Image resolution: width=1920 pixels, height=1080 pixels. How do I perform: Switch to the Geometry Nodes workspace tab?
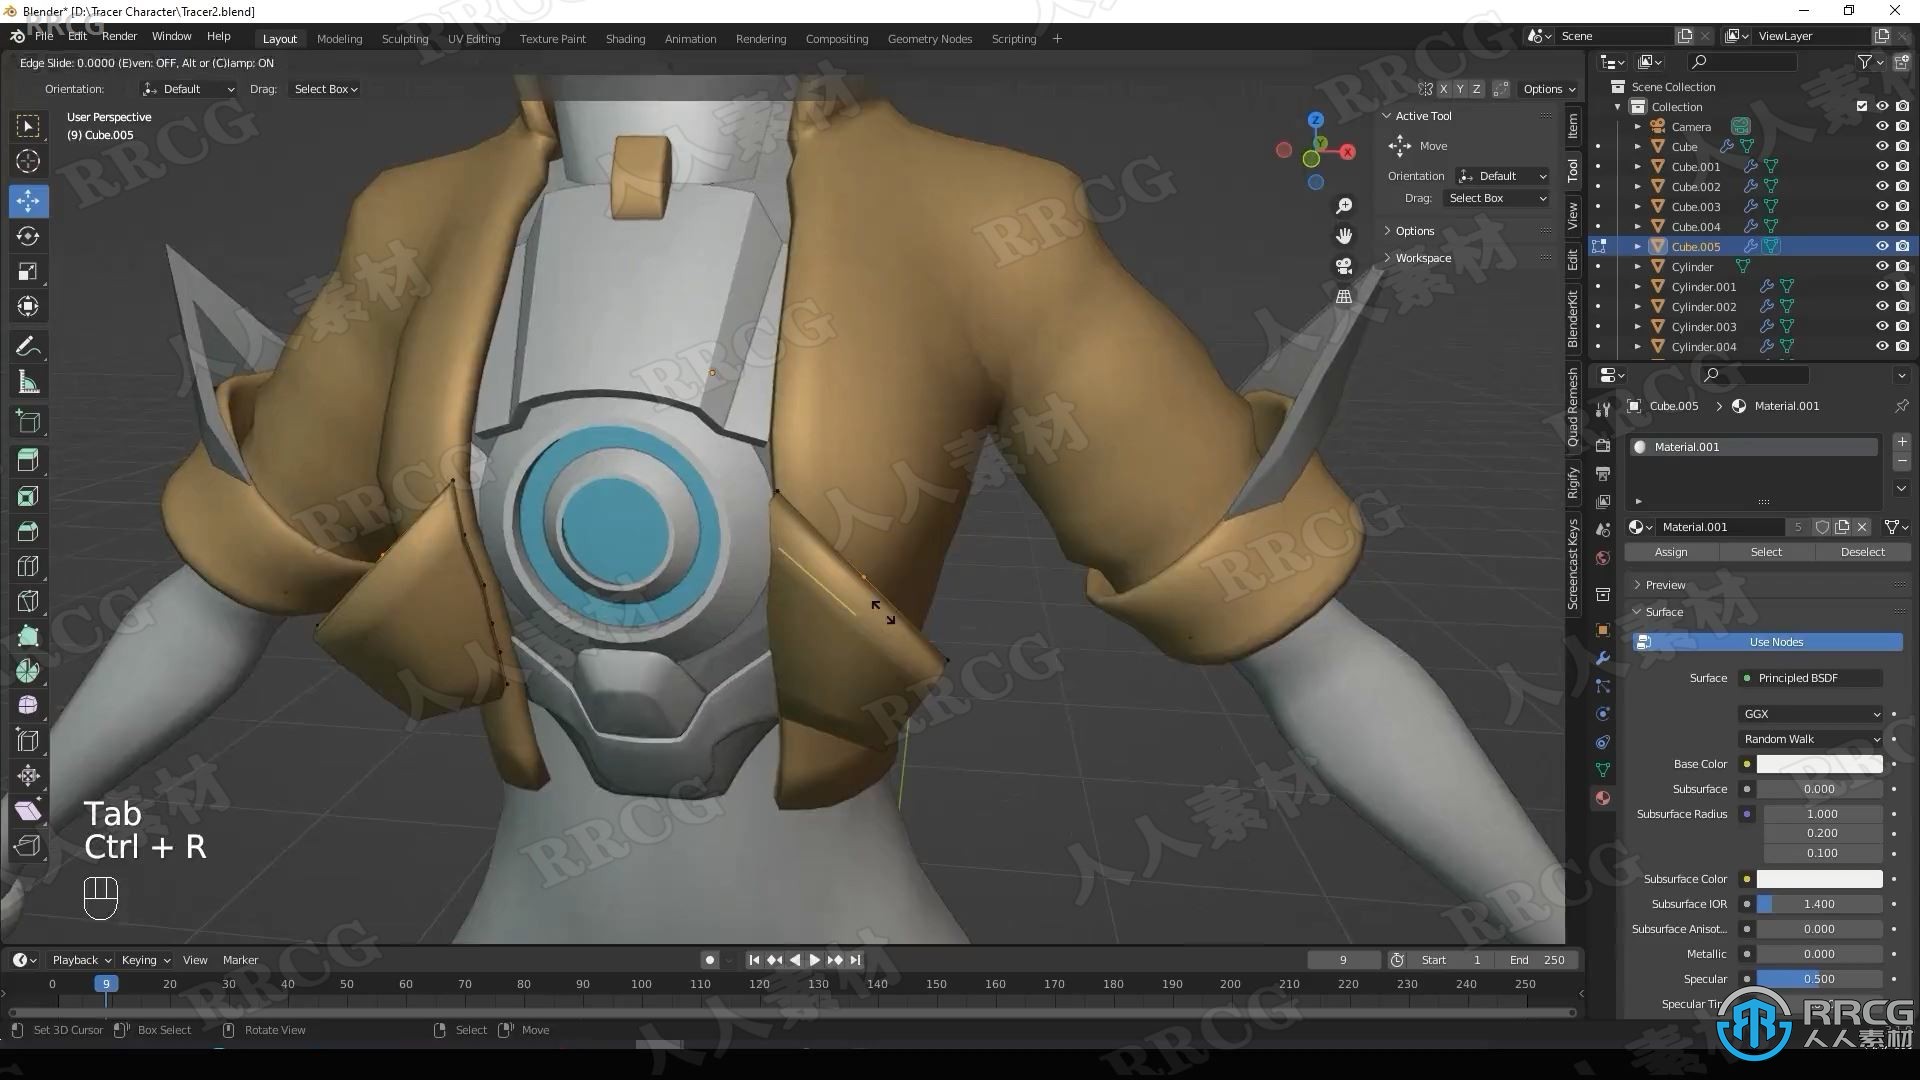(929, 39)
